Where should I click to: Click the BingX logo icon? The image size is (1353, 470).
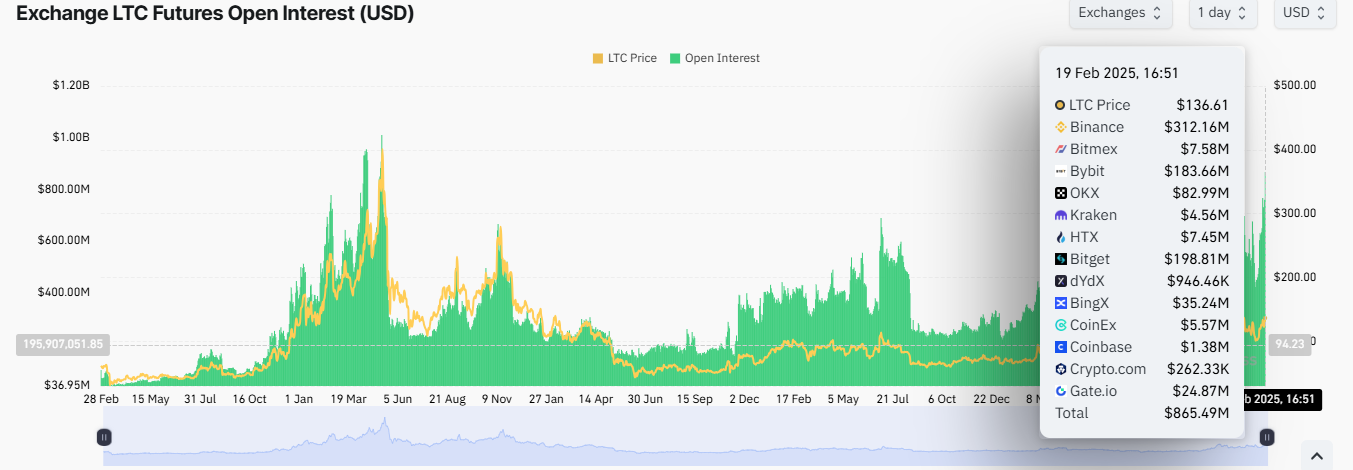[1060, 303]
